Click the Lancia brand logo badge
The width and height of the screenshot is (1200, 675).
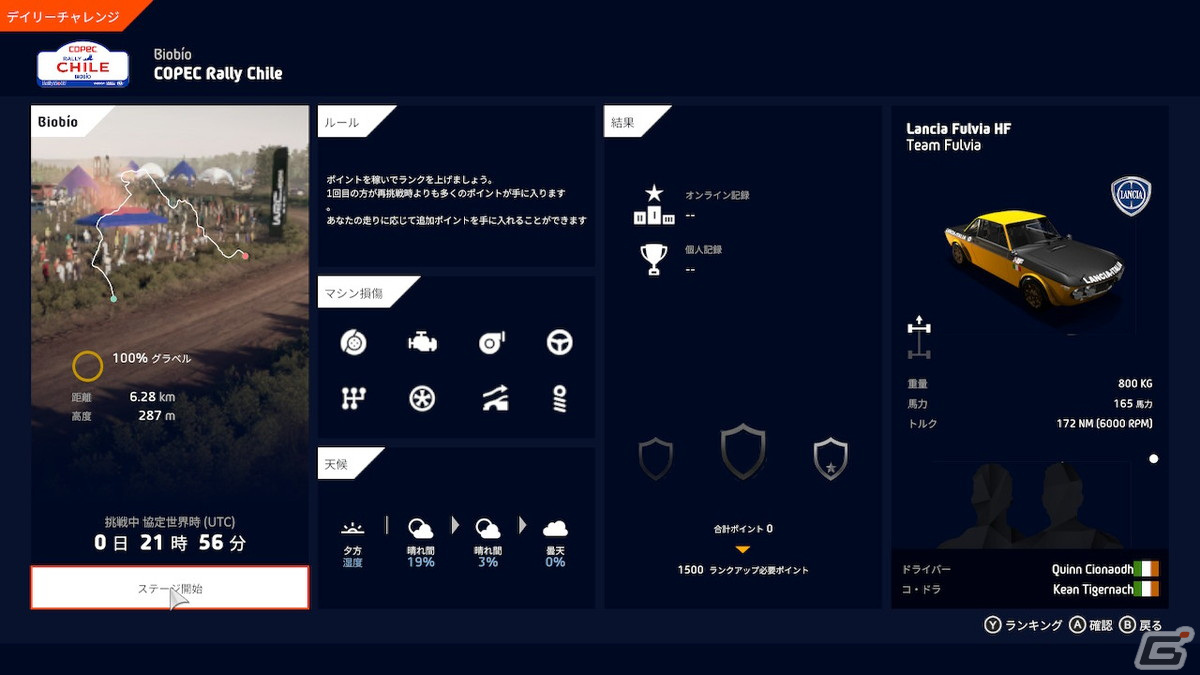1131,197
